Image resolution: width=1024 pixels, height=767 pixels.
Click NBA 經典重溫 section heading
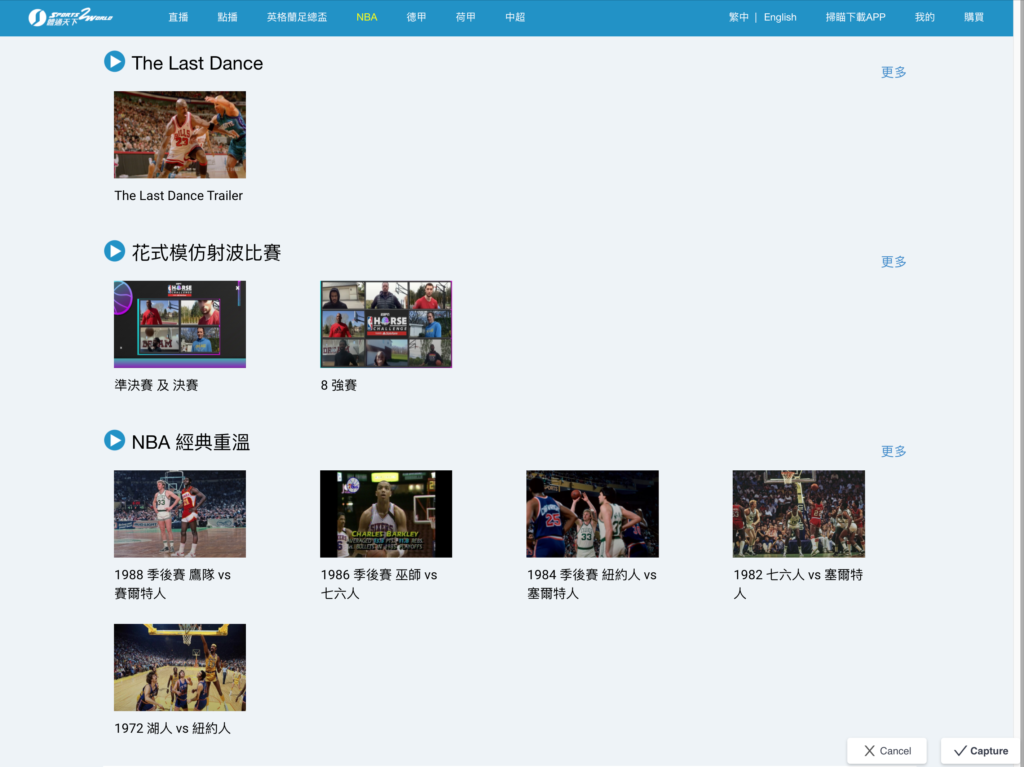coord(191,442)
